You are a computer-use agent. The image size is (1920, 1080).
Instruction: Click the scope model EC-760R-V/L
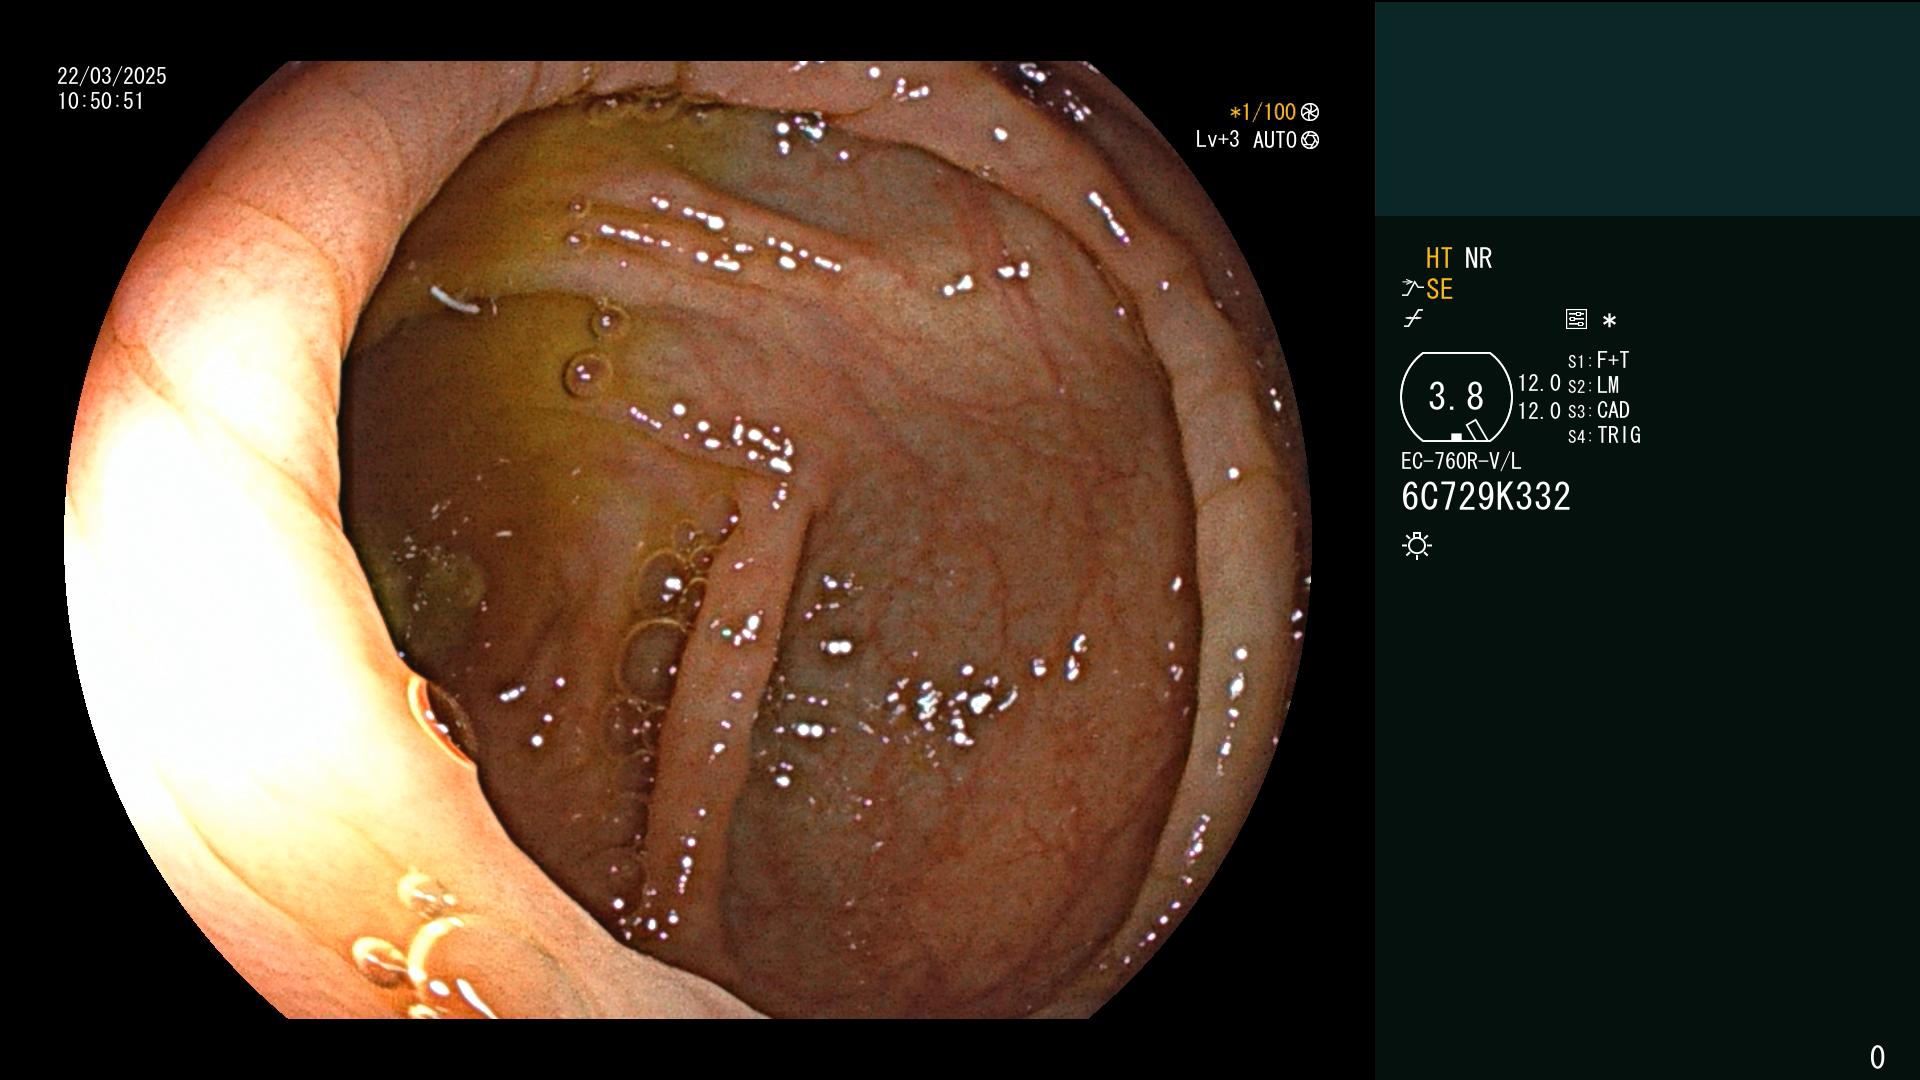pyautogui.click(x=1461, y=461)
